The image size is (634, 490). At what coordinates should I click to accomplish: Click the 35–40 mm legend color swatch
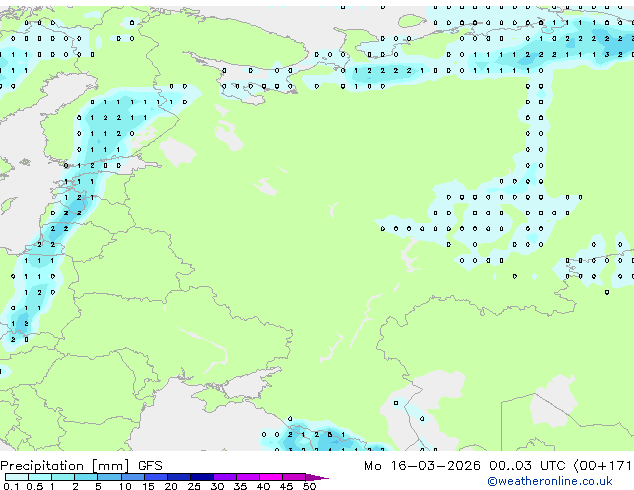(x=247, y=477)
